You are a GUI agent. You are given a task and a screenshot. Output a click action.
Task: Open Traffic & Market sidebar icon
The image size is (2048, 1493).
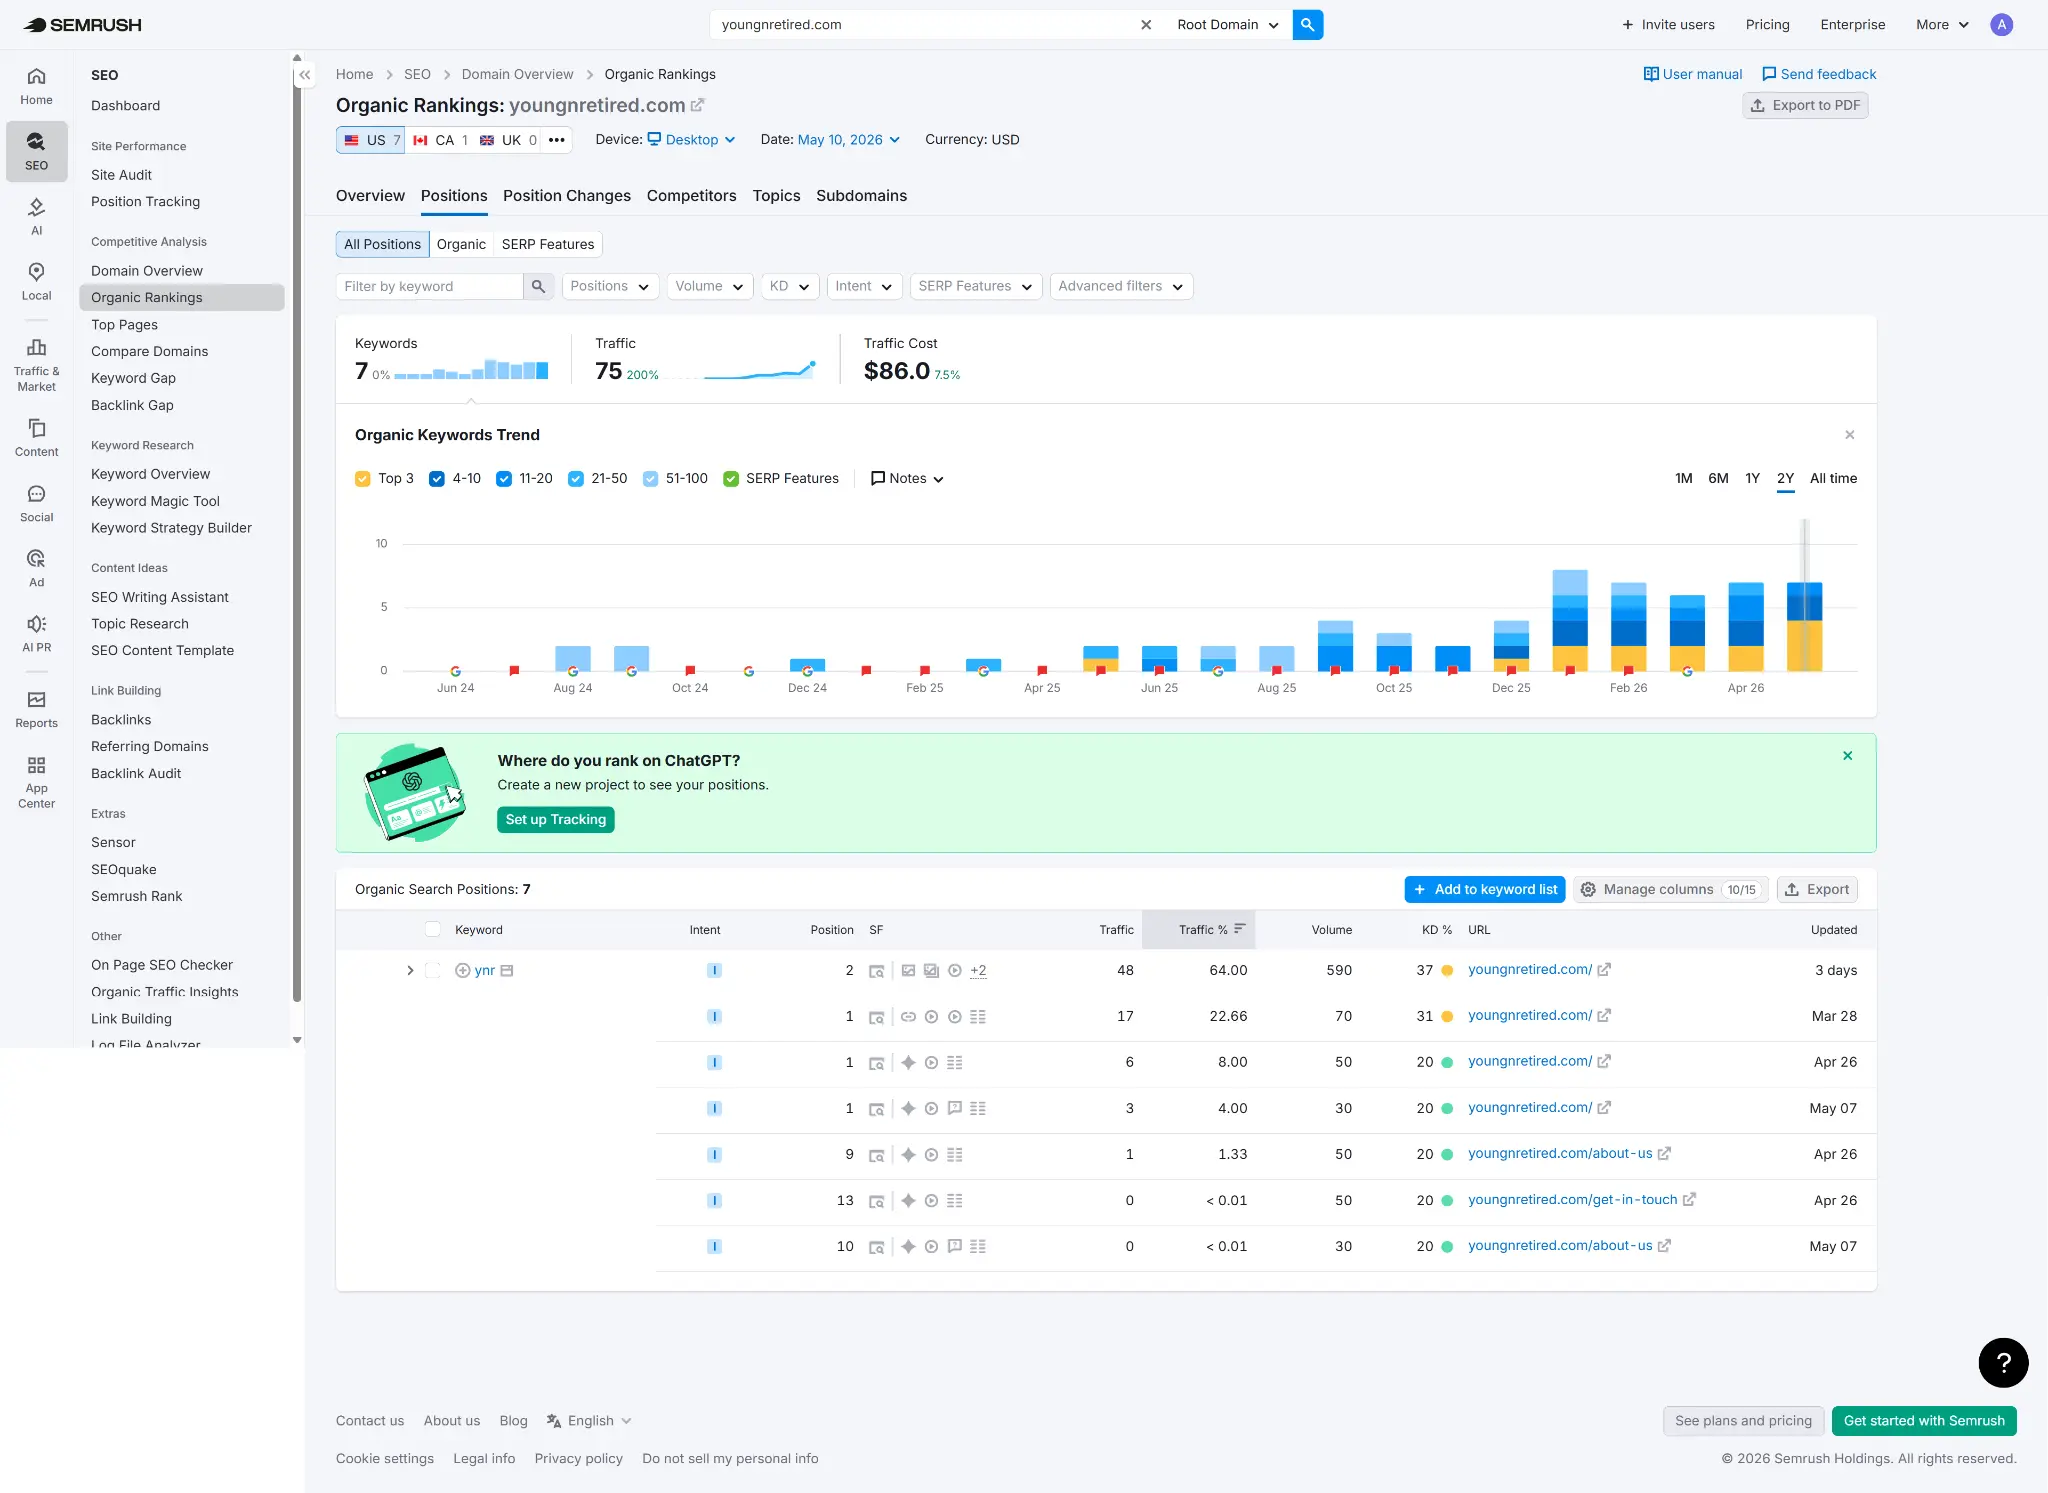point(36,365)
